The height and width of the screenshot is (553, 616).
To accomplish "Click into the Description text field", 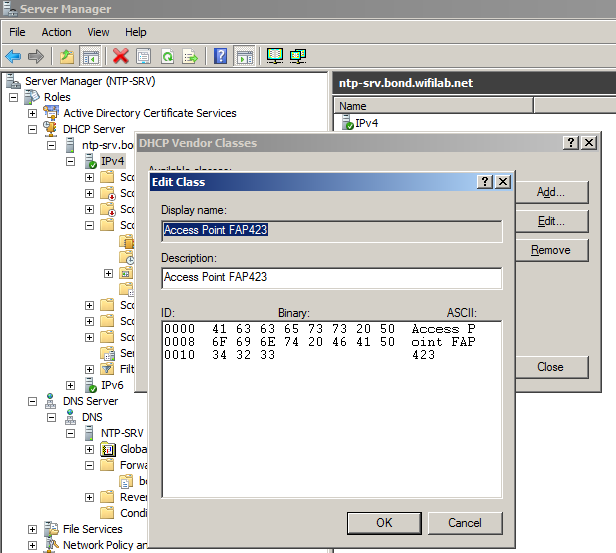I will [x=331, y=277].
